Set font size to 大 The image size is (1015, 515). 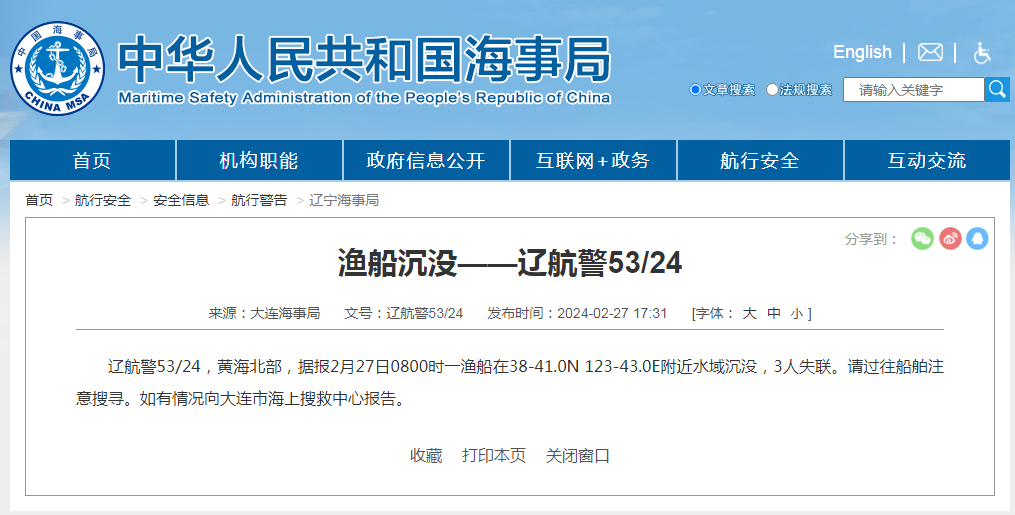point(750,313)
